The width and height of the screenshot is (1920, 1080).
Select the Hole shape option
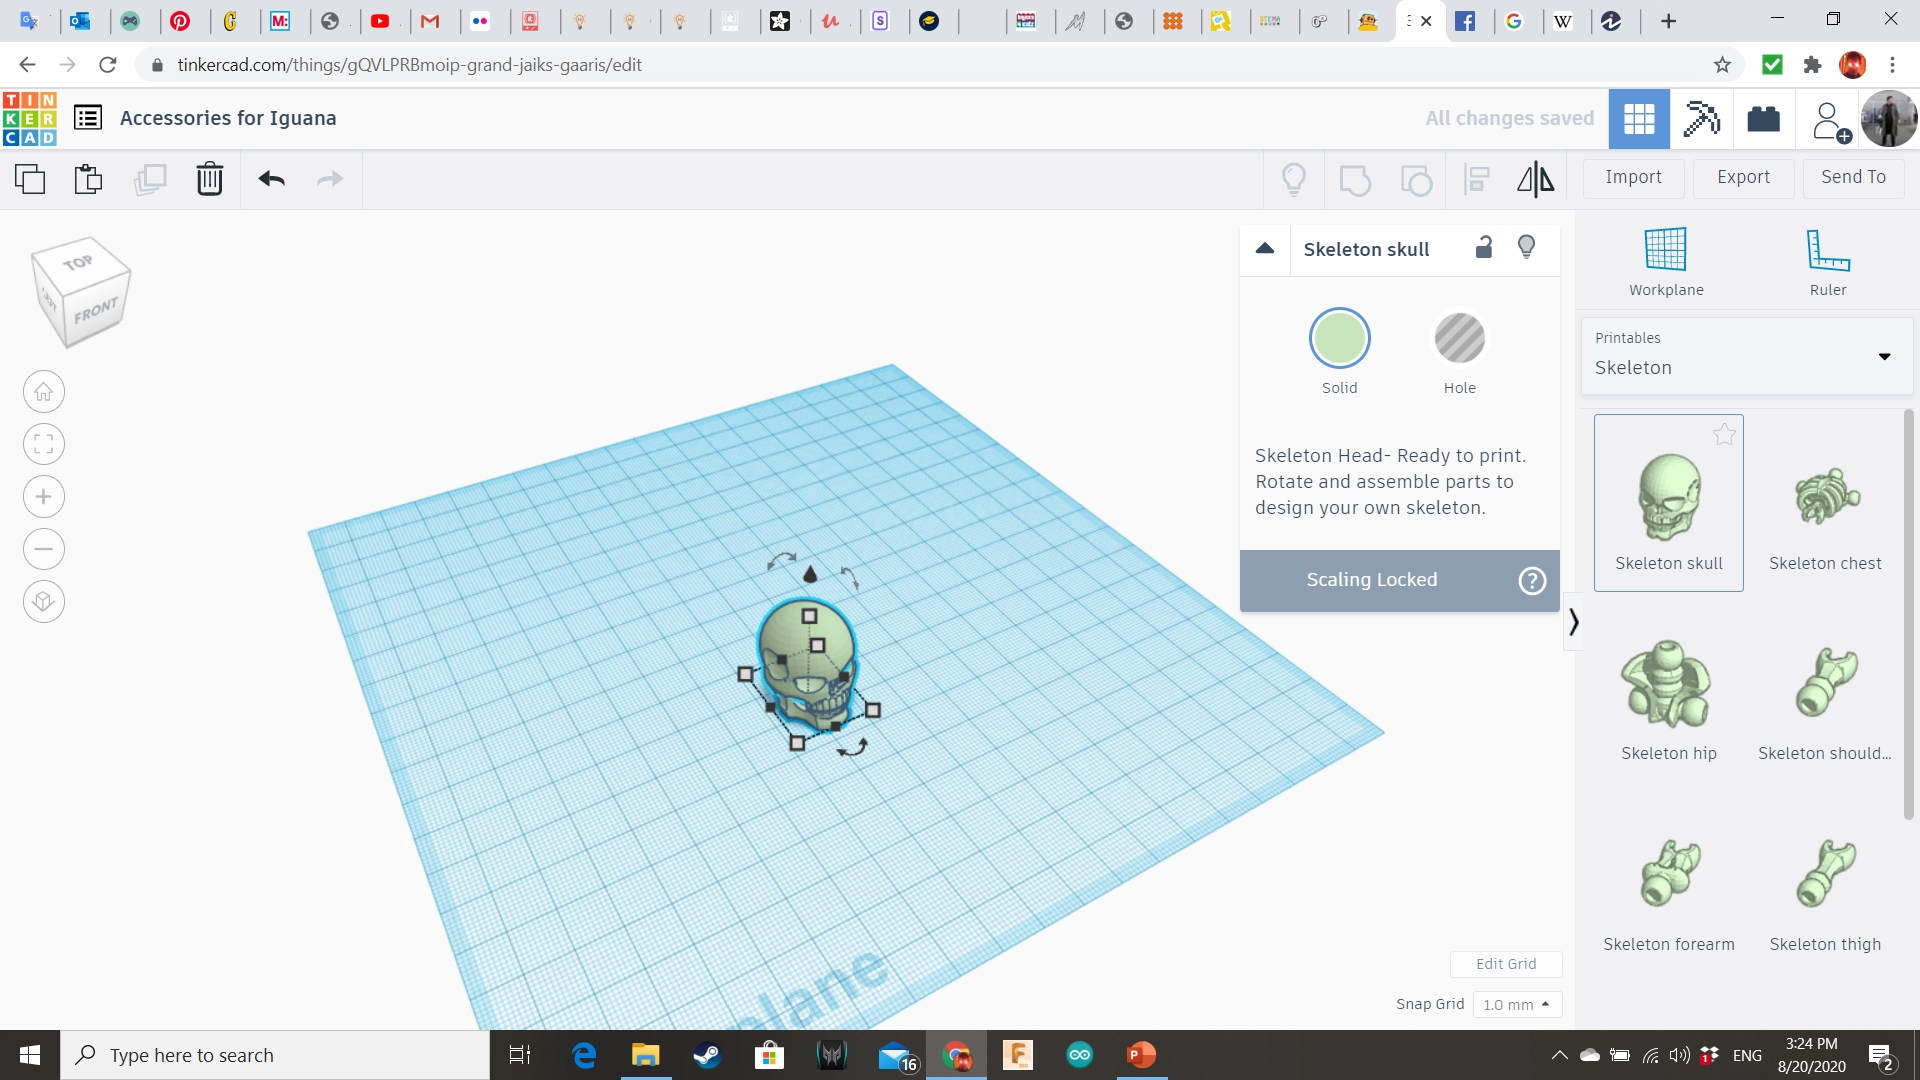pos(1459,339)
